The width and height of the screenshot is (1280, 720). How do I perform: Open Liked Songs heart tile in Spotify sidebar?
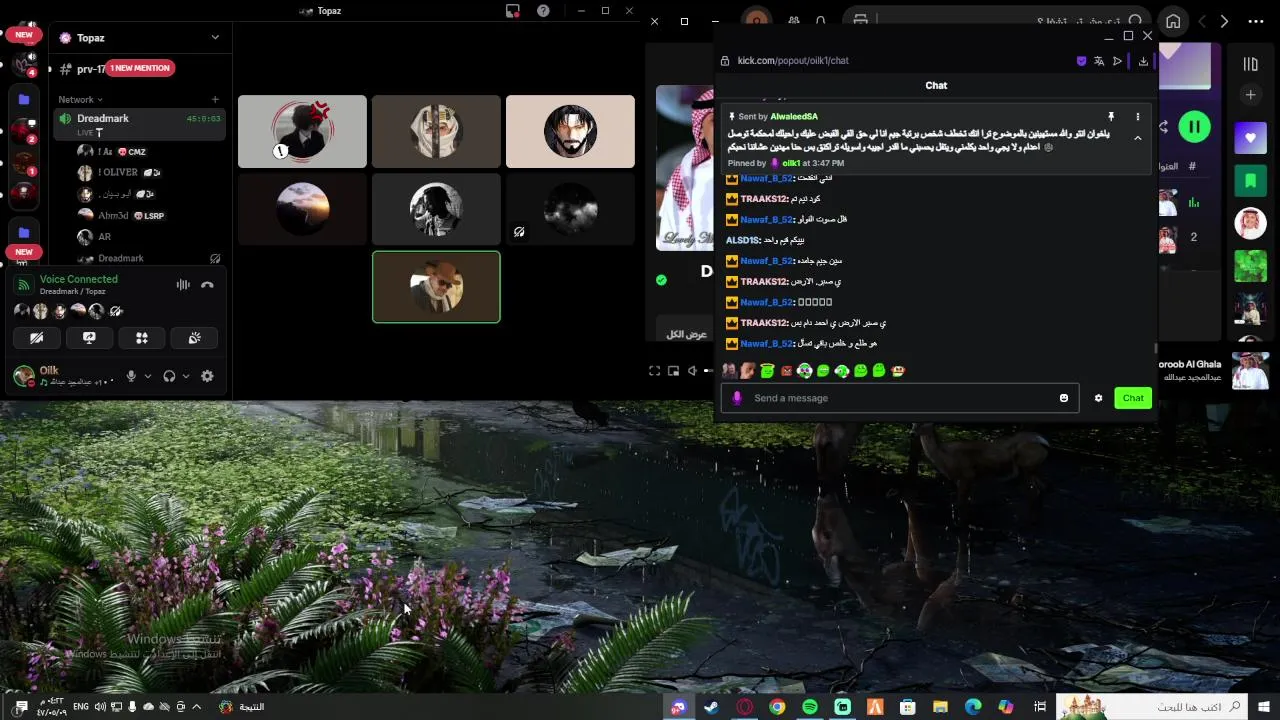1250,138
